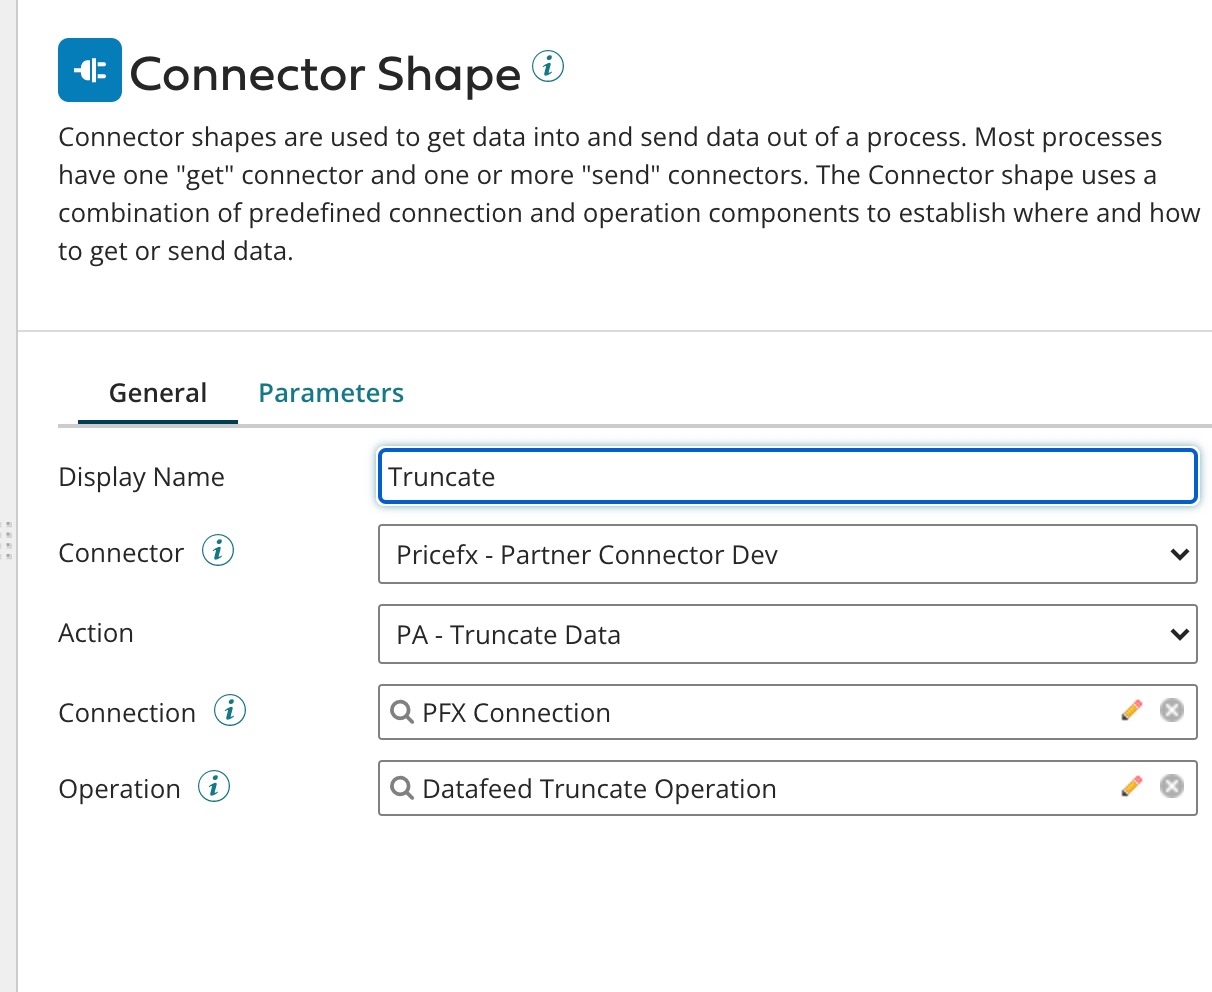Click inside the Display Name text box
1212x992 pixels.
point(700,477)
